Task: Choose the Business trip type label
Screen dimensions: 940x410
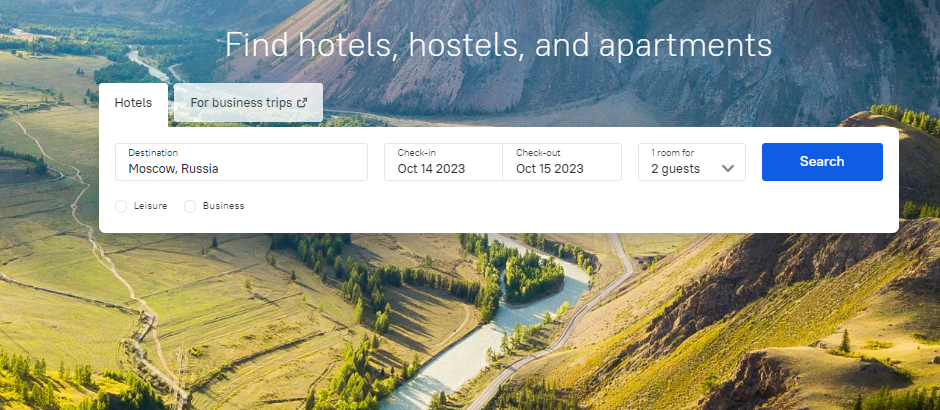Action: click(224, 206)
